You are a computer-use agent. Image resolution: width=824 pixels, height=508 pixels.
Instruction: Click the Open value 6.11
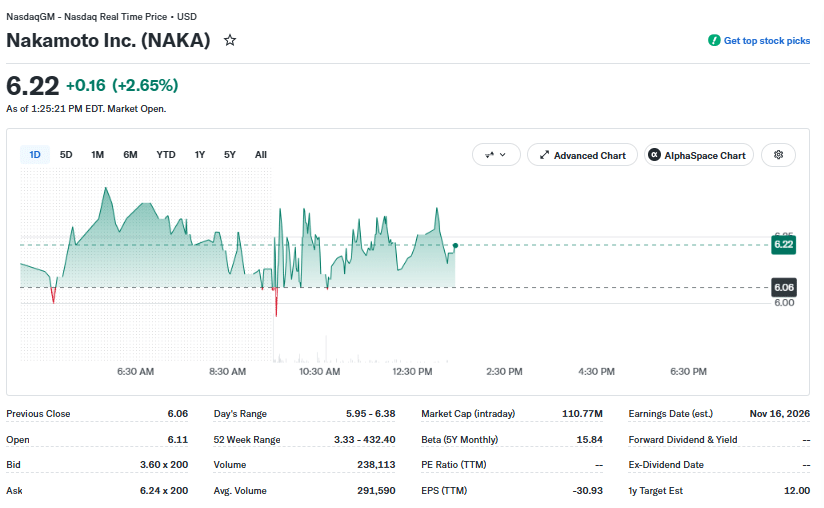[x=178, y=439]
